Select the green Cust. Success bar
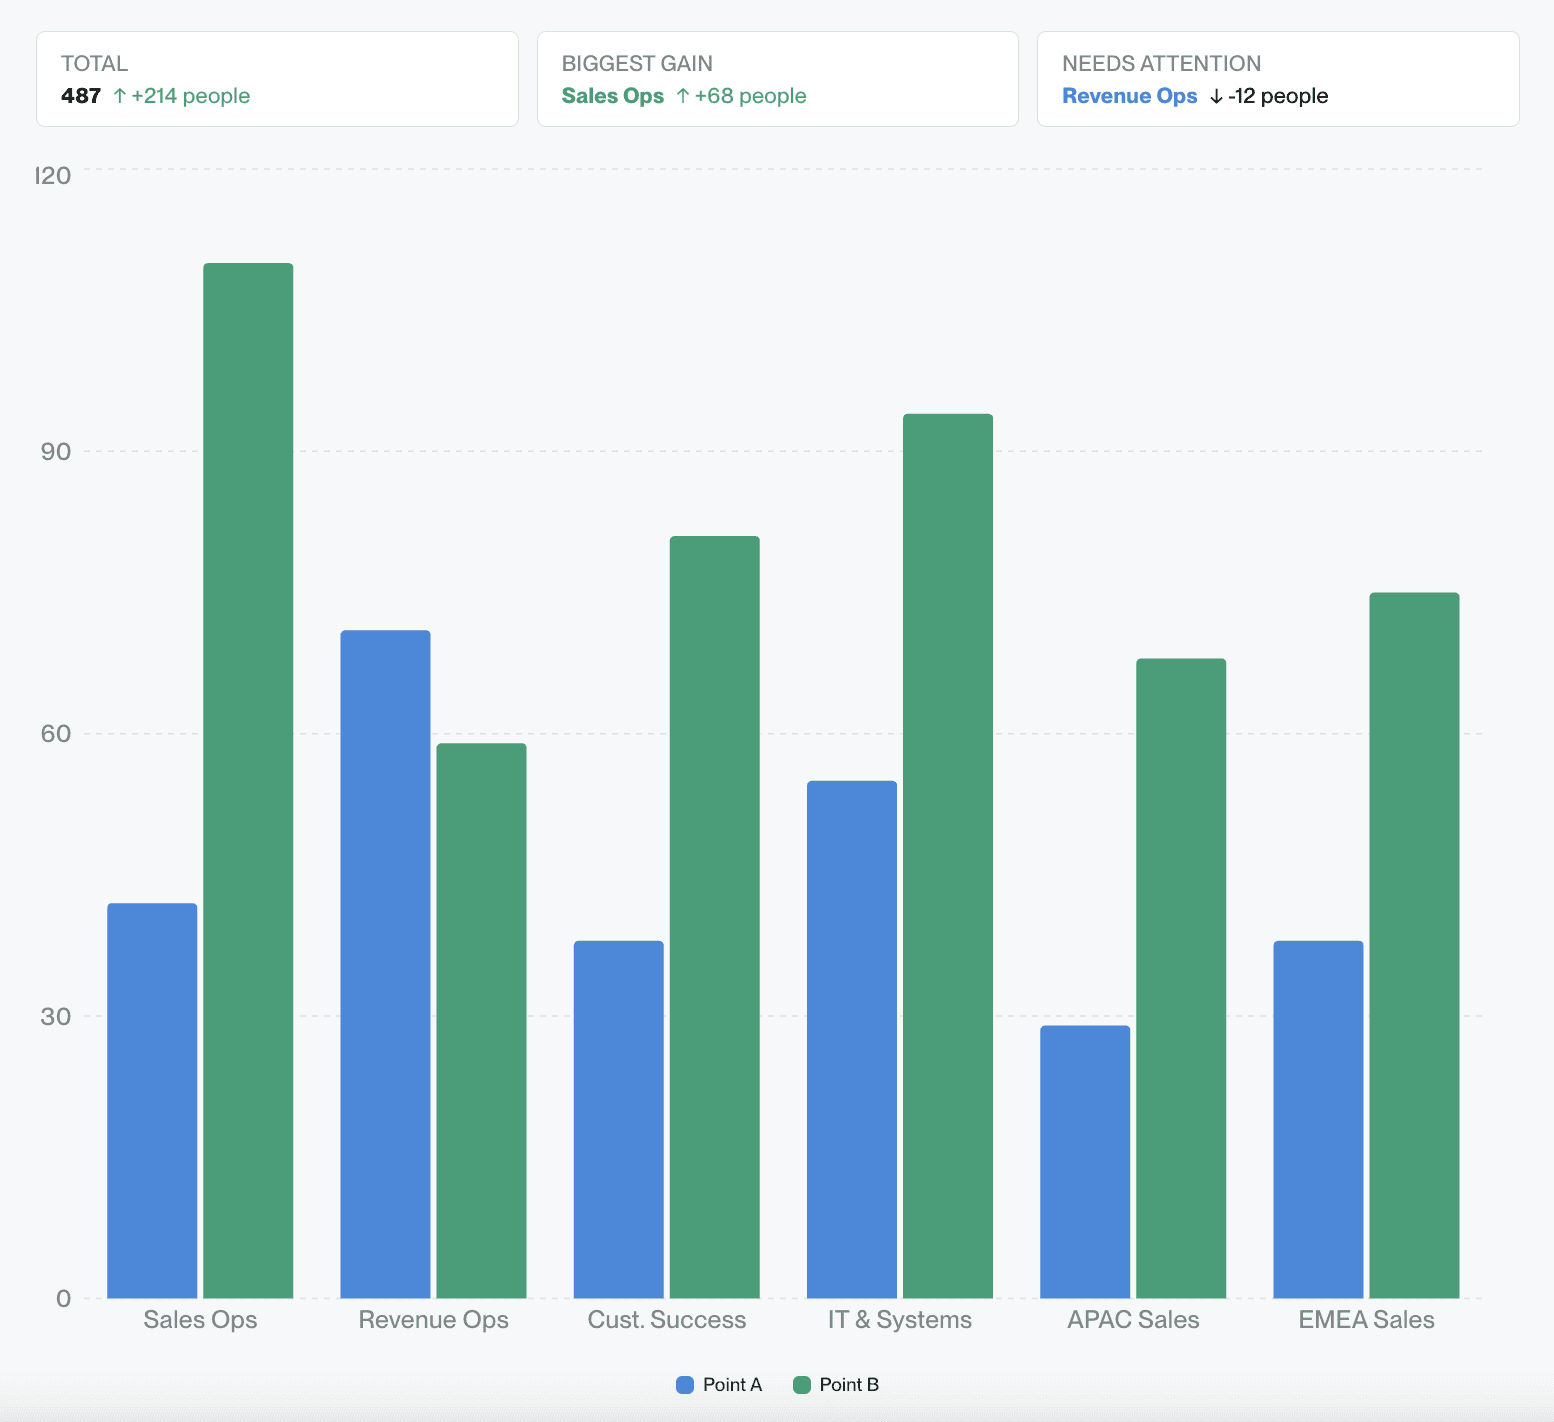This screenshot has height=1422, width=1554. tap(714, 917)
